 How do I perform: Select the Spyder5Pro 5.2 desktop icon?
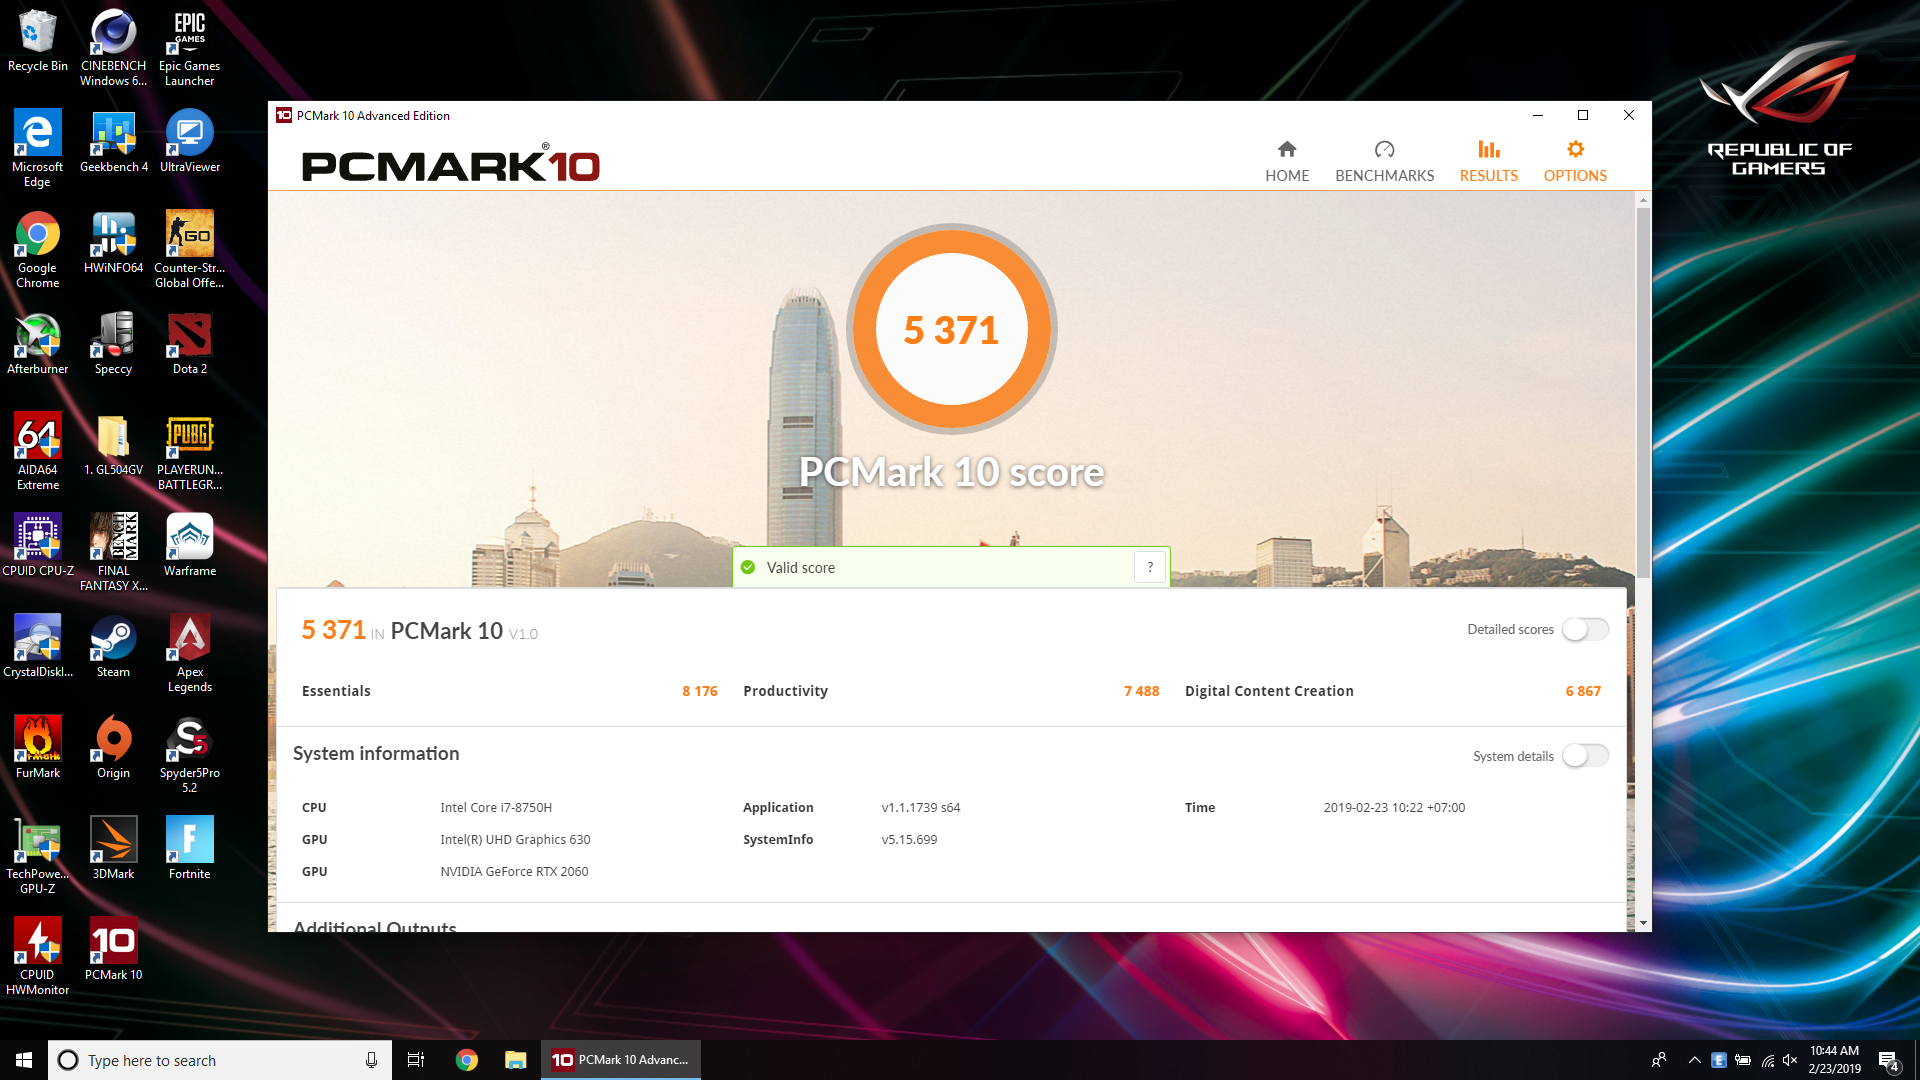pos(189,754)
